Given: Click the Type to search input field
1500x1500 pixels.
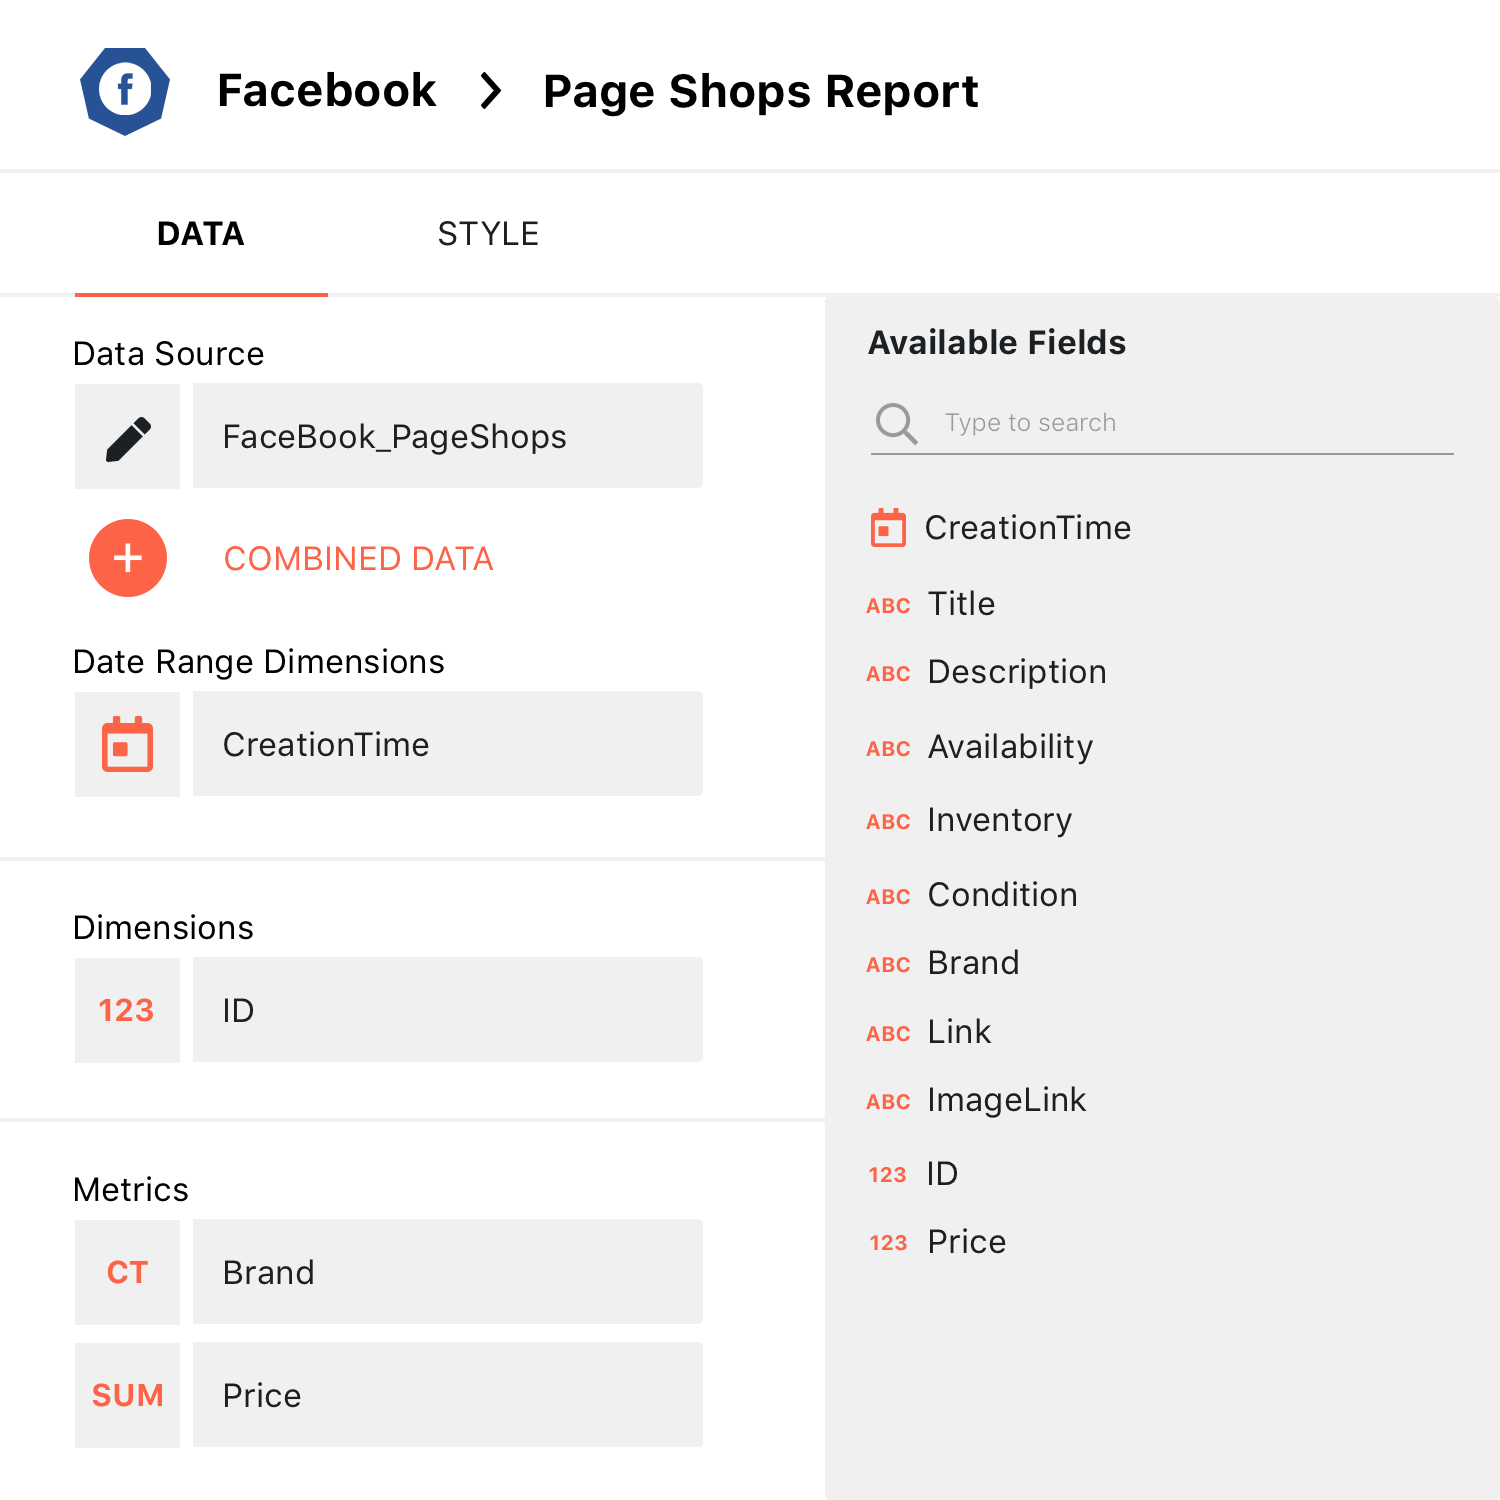Looking at the screenshot, I should point(1162,423).
